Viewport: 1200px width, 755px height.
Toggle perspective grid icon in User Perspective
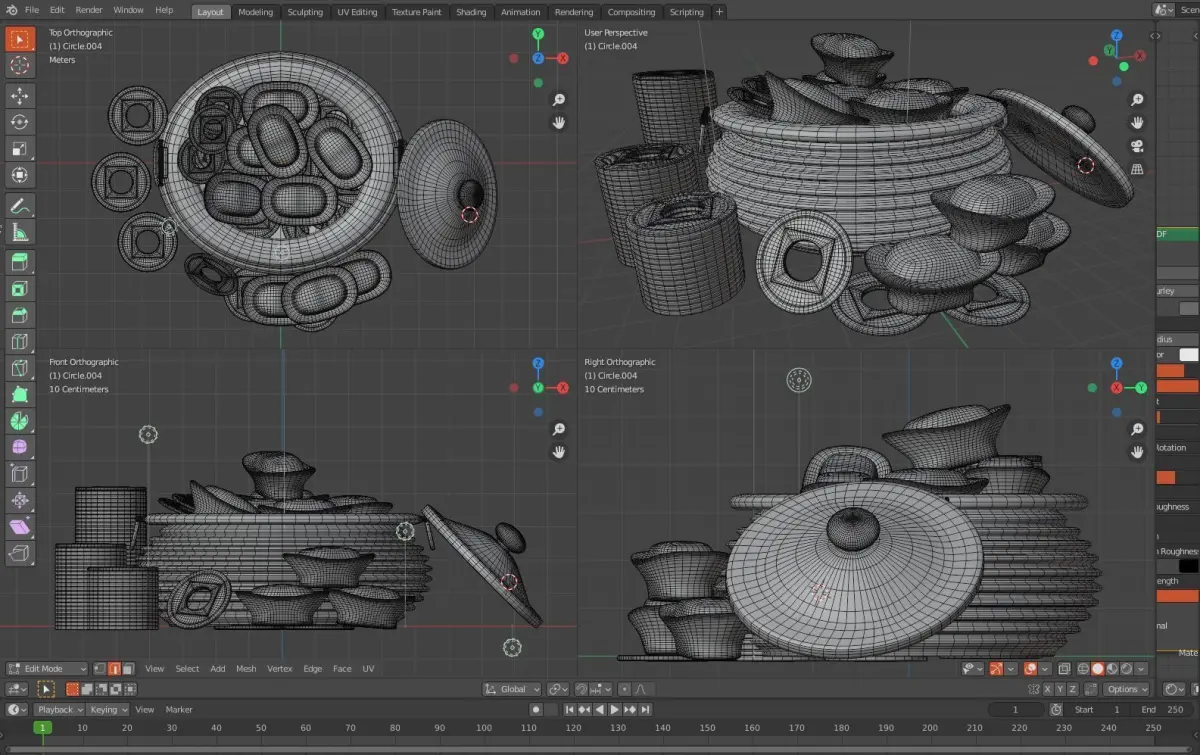1137,169
